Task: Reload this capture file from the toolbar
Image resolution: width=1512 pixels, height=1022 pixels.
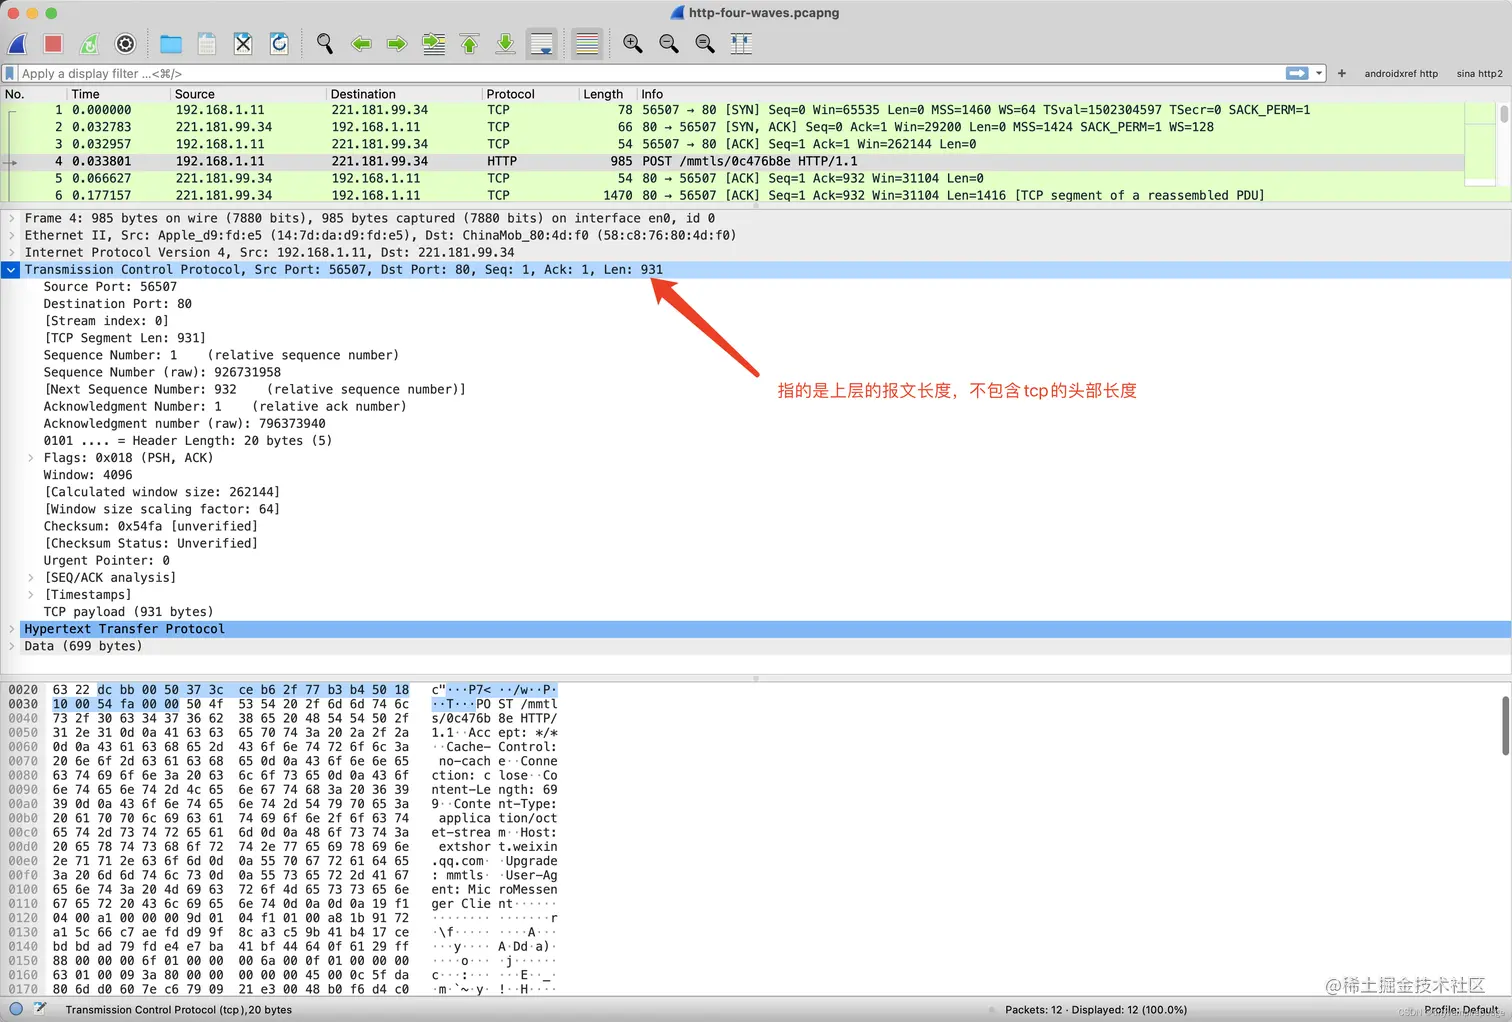Action: pos(279,44)
